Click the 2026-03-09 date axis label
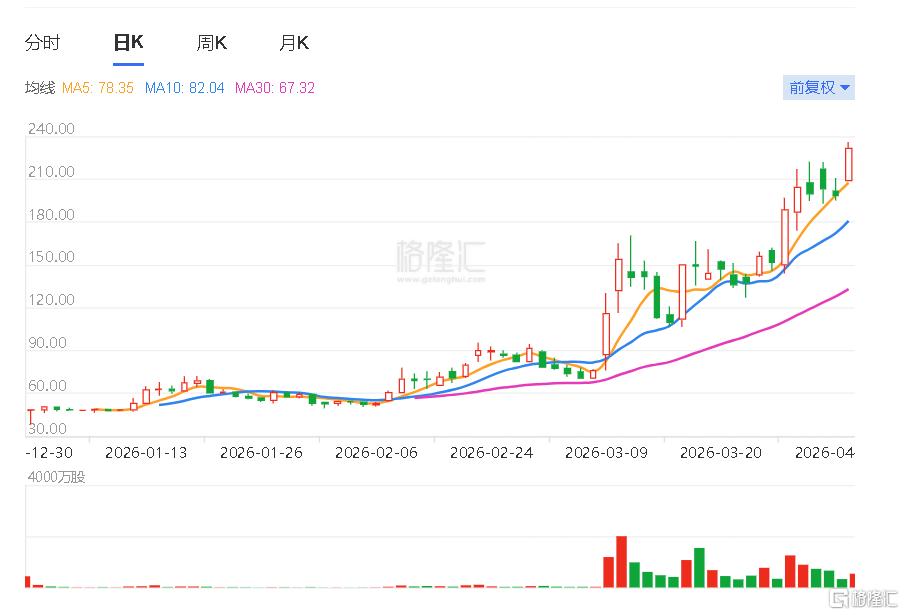The height and width of the screenshot is (615, 904). tap(606, 452)
